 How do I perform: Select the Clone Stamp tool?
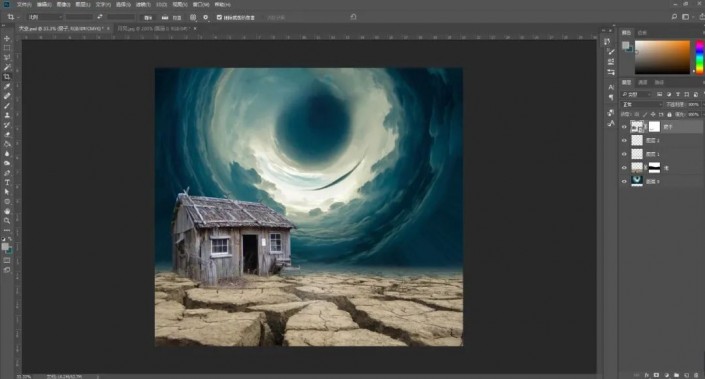pos(7,115)
